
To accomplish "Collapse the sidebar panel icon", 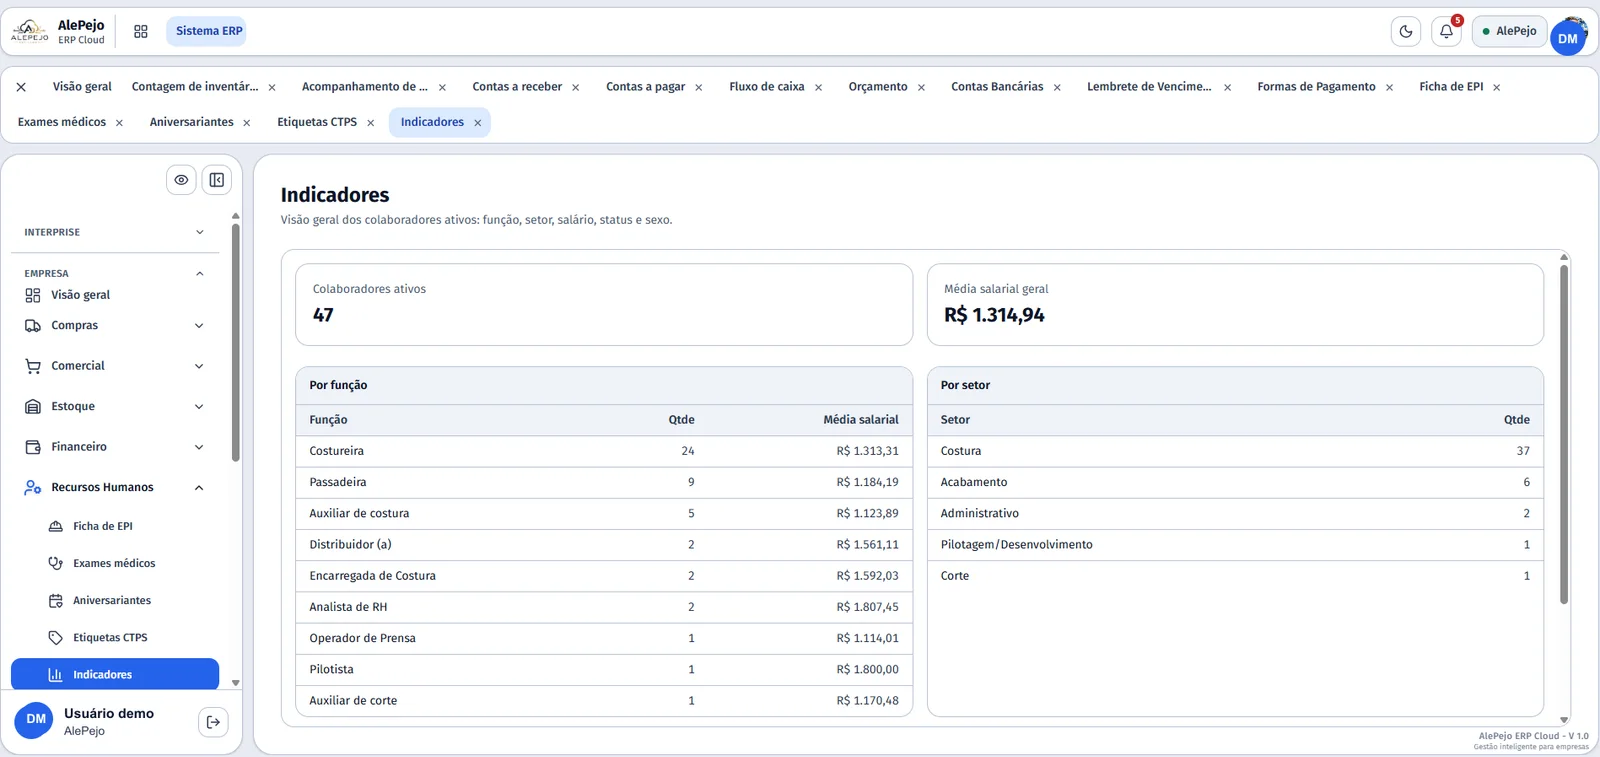I will (x=217, y=180).
